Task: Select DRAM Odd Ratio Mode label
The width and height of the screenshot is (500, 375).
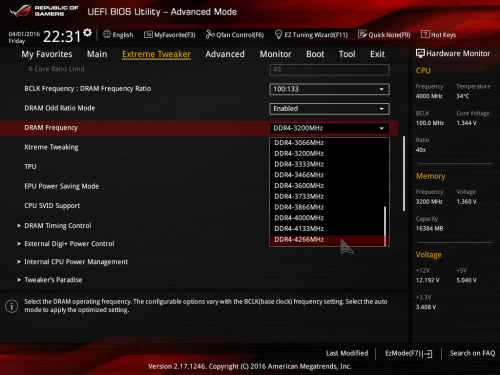Action: tap(60, 108)
